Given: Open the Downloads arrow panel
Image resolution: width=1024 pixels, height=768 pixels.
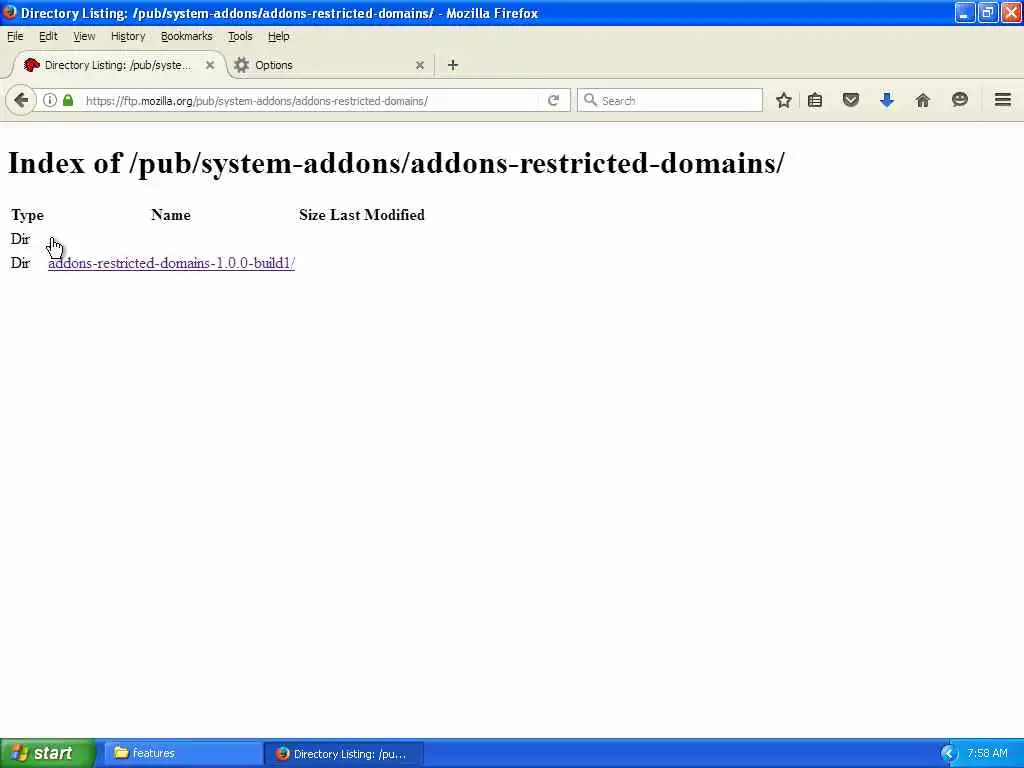Looking at the screenshot, I should click(x=886, y=101).
